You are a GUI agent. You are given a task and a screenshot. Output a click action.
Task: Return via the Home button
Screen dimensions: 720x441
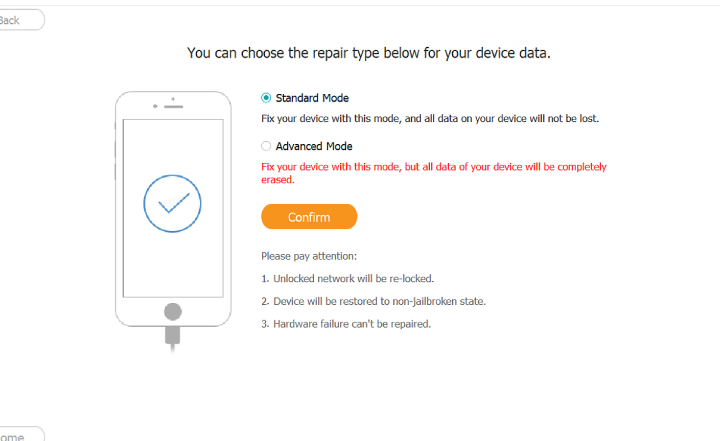pyautogui.click(x=20, y=435)
